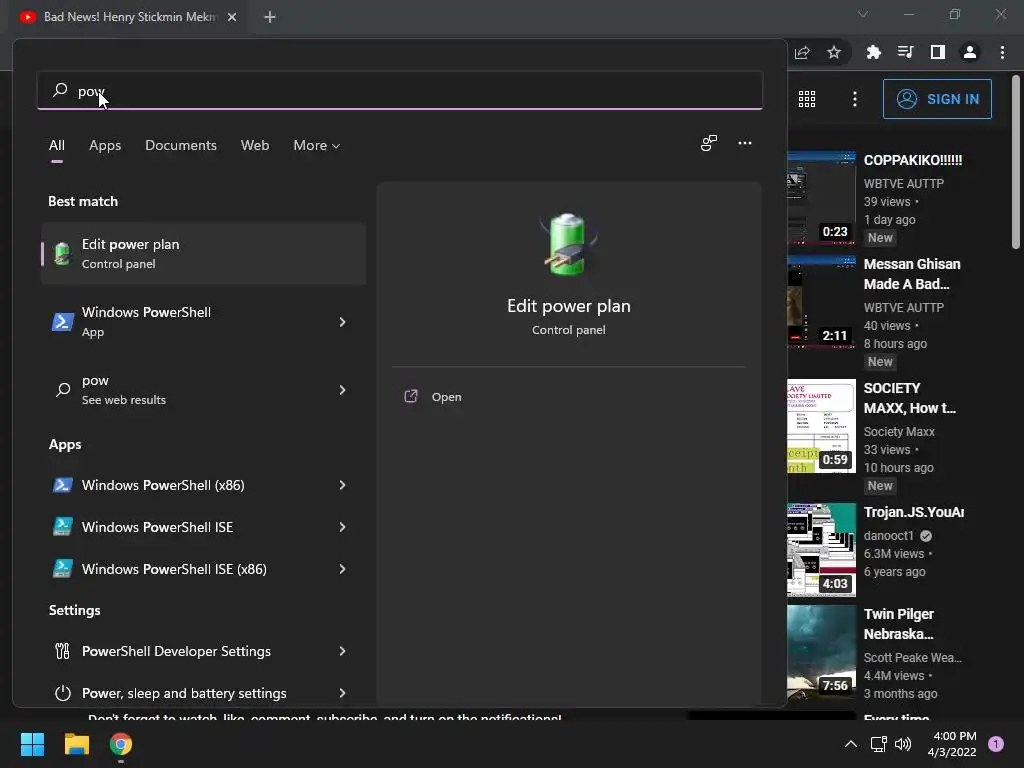This screenshot has width=1024, height=768.
Task: Open Trojan.JS.YouAr video title
Action: click(914, 512)
